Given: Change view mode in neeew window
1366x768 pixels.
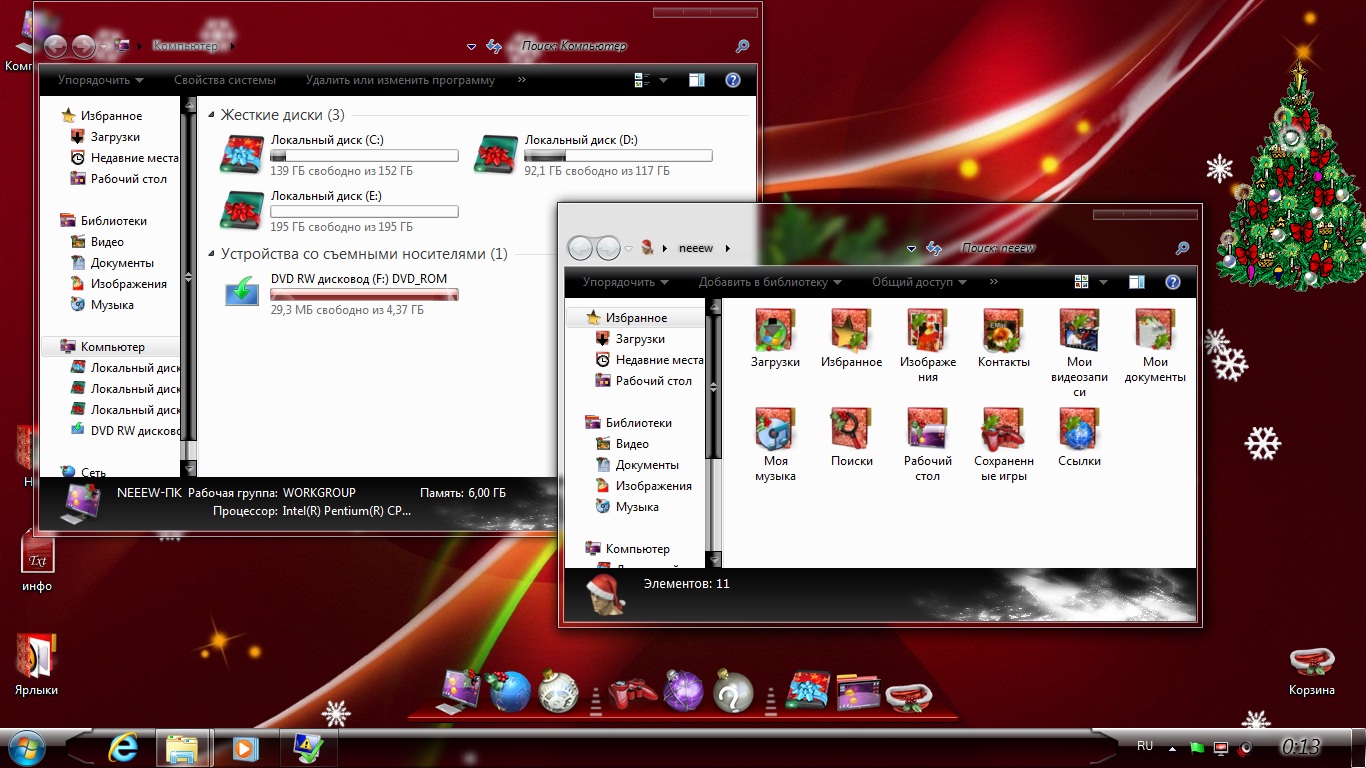Looking at the screenshot, I should click(1081, 282).
